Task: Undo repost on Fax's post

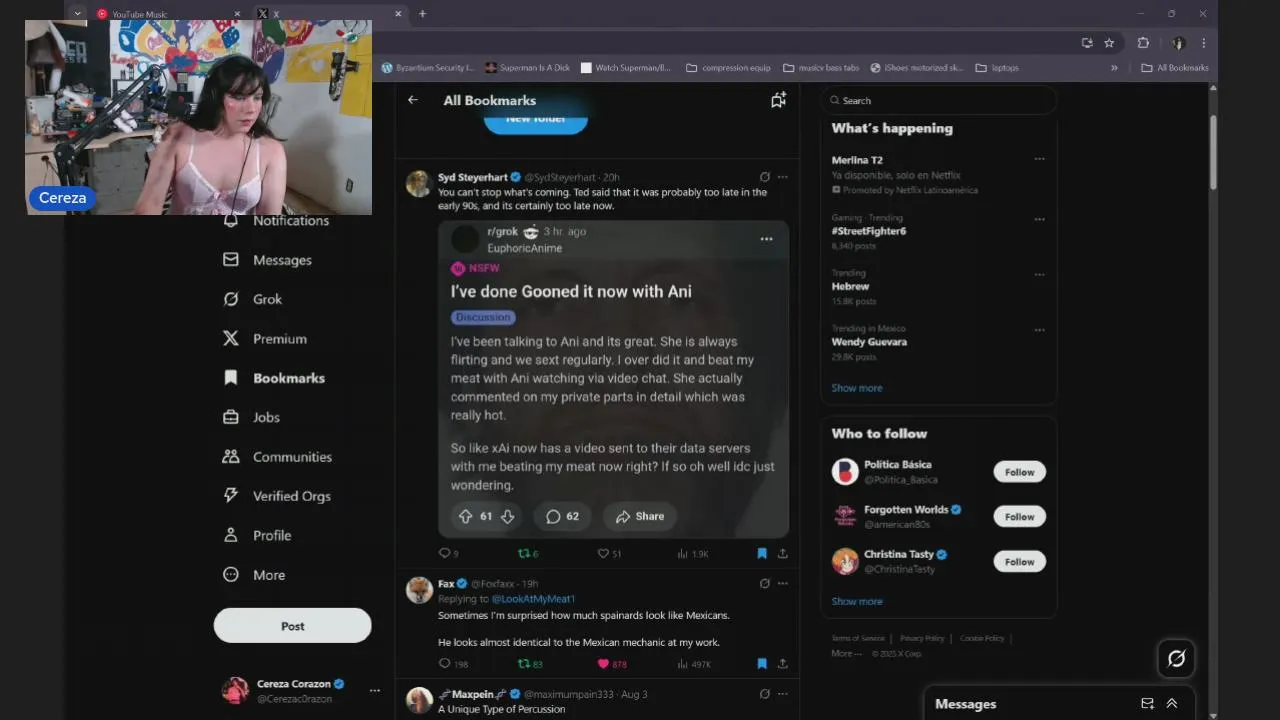Action: click(x=530, y=664)
